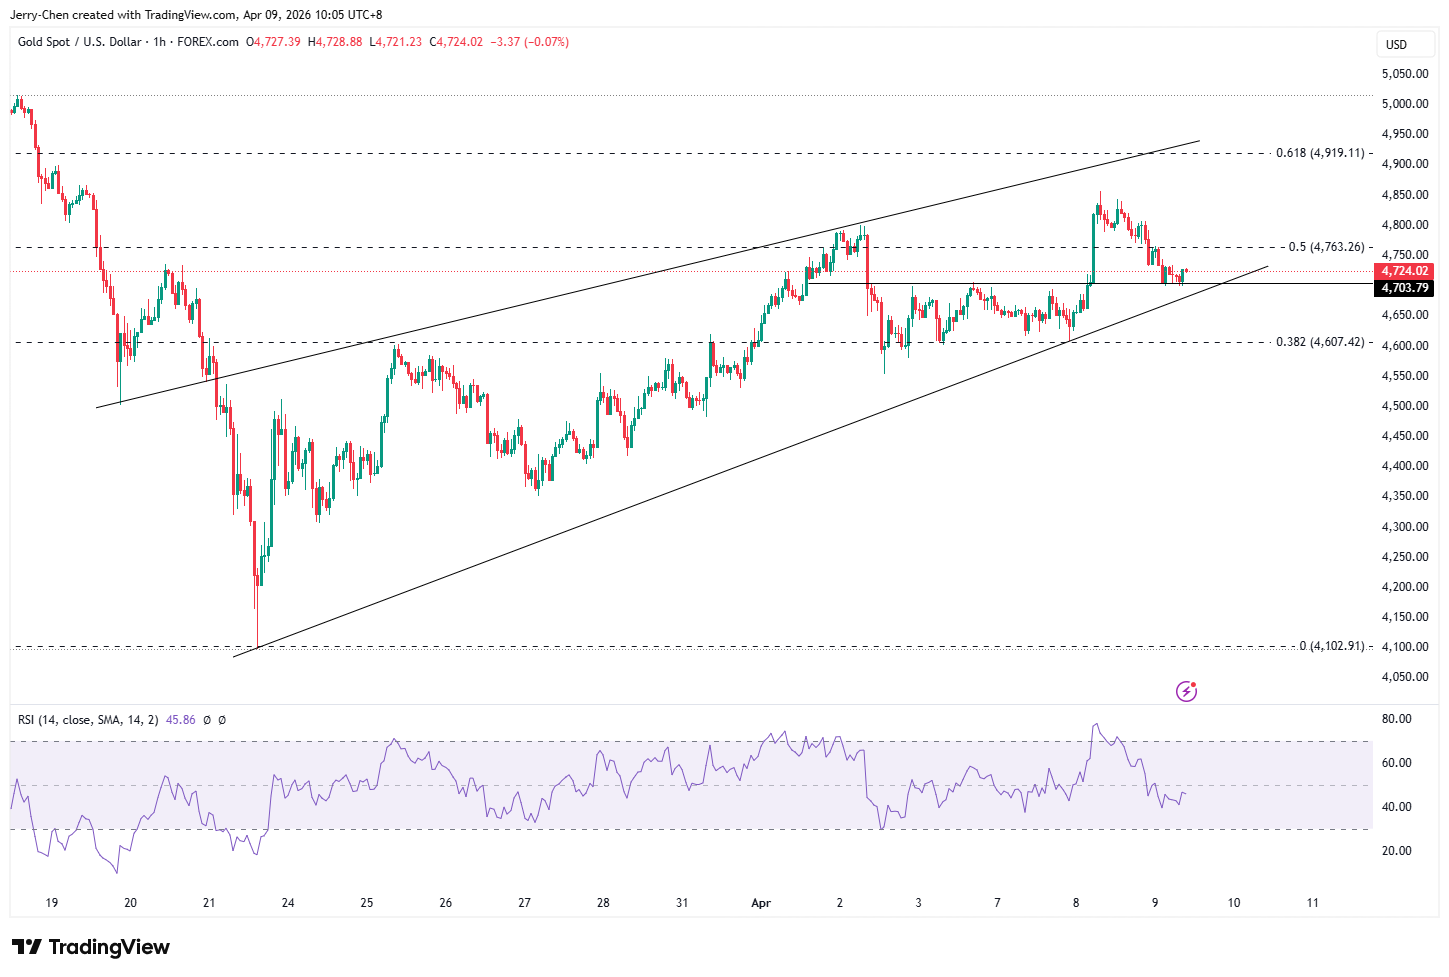This screenshot has width=1449, height=977.
Task: Click the TradingView logo at bottom left
Action: coord(91,947)
